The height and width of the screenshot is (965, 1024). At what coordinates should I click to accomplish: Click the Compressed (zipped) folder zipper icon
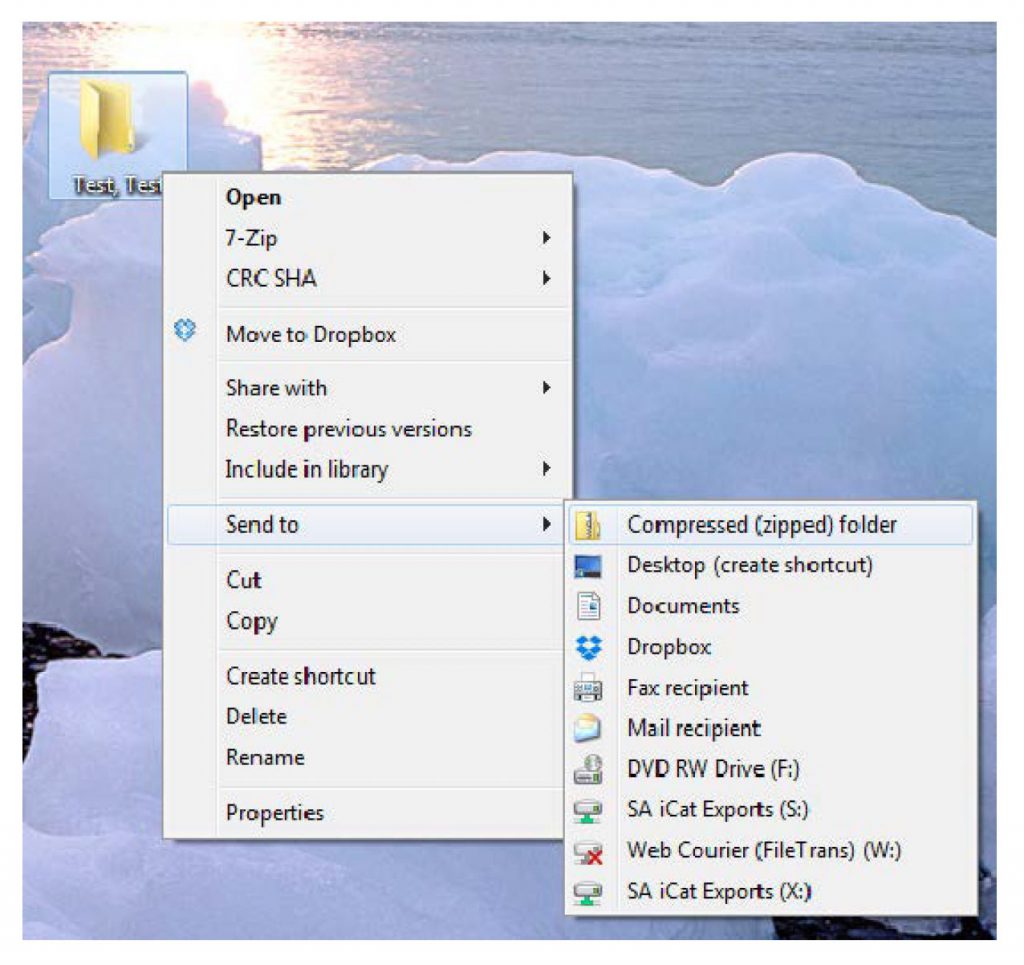click(x=588, y=525)
